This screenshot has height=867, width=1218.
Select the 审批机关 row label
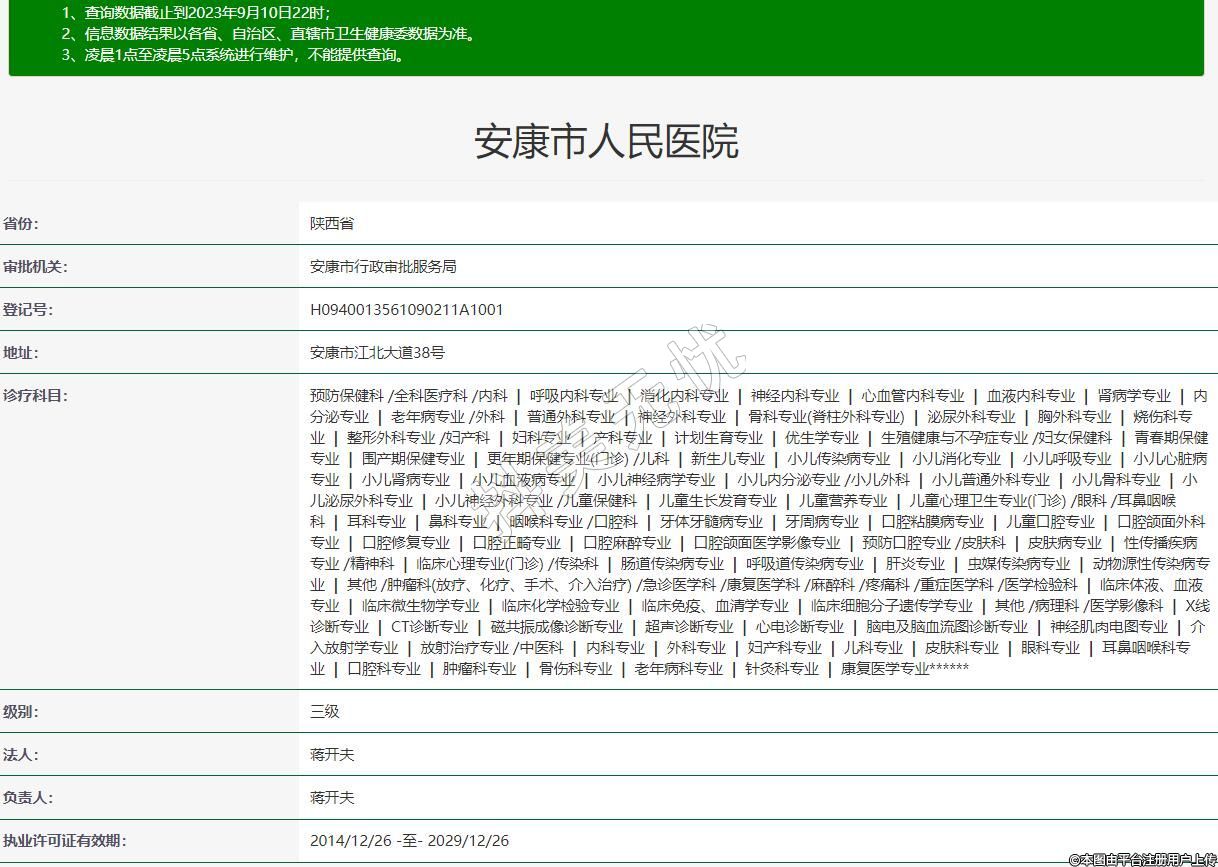(35, 267)
